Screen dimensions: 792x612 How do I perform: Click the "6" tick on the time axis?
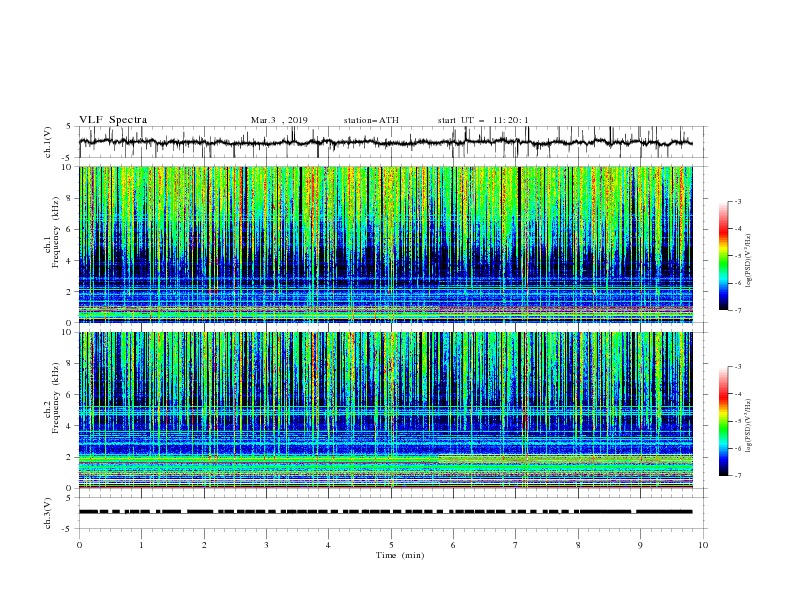[453, 545]
